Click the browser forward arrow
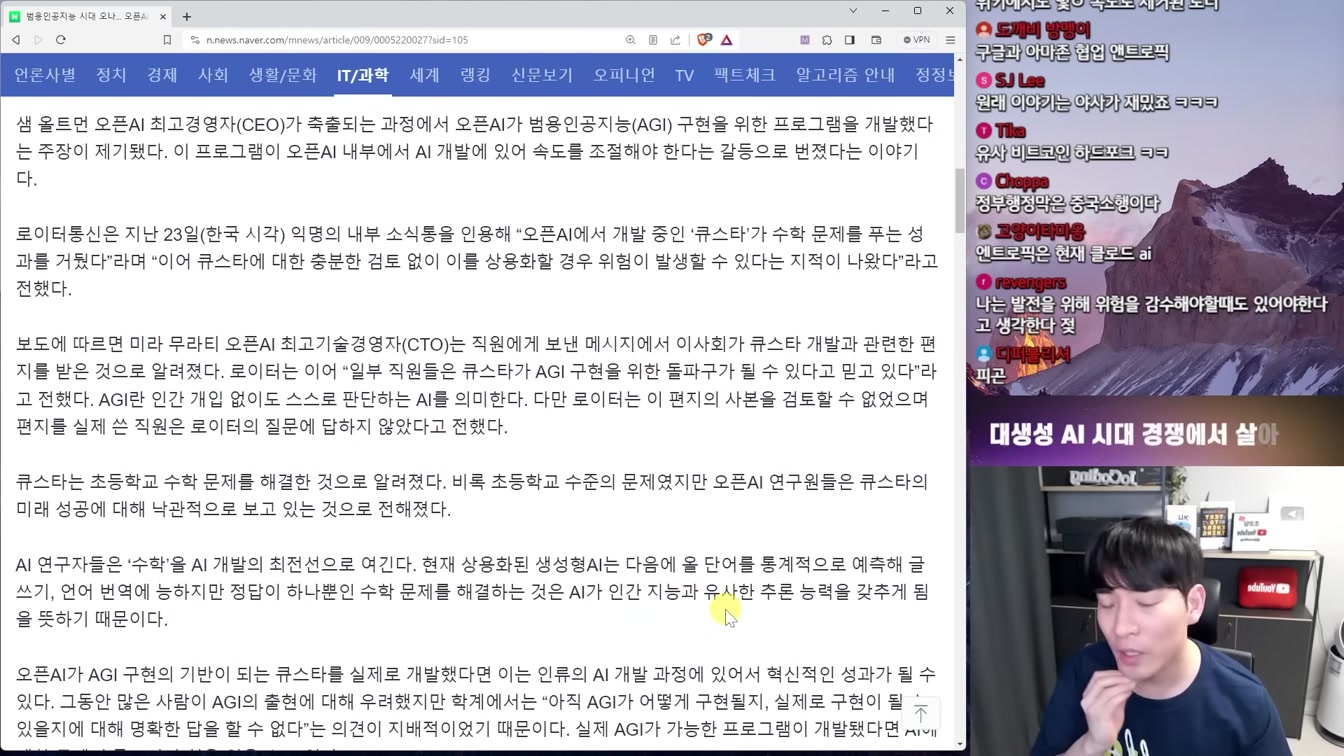This screenshot has width=1344, height=756. 38,40
